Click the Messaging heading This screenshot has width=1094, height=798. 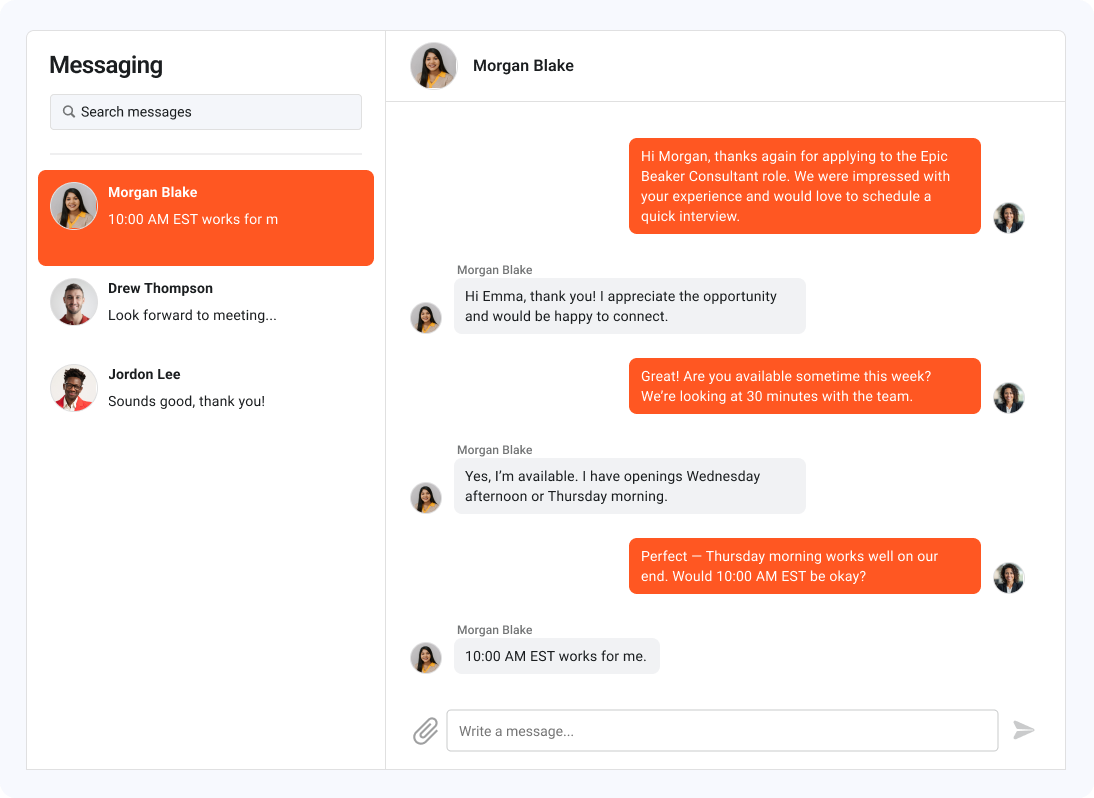point(106,64)
